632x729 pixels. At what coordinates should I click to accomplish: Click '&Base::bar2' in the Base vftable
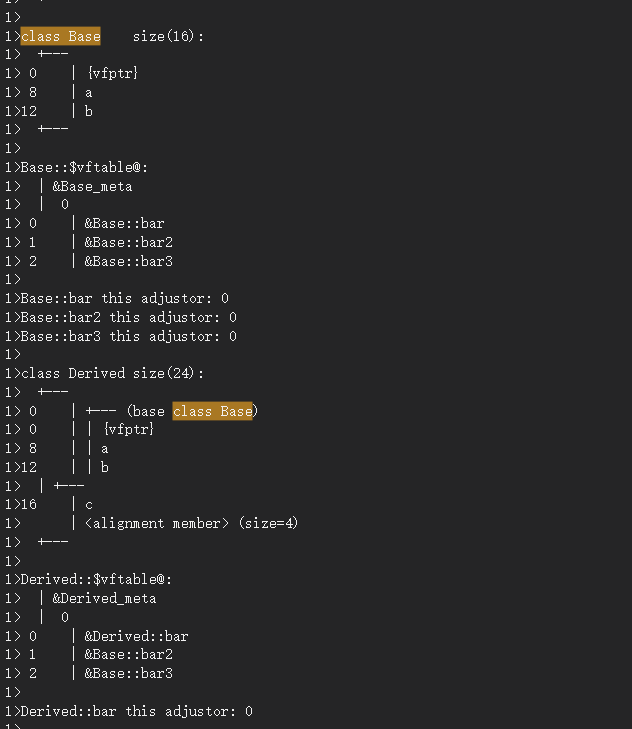click(128, 242)
